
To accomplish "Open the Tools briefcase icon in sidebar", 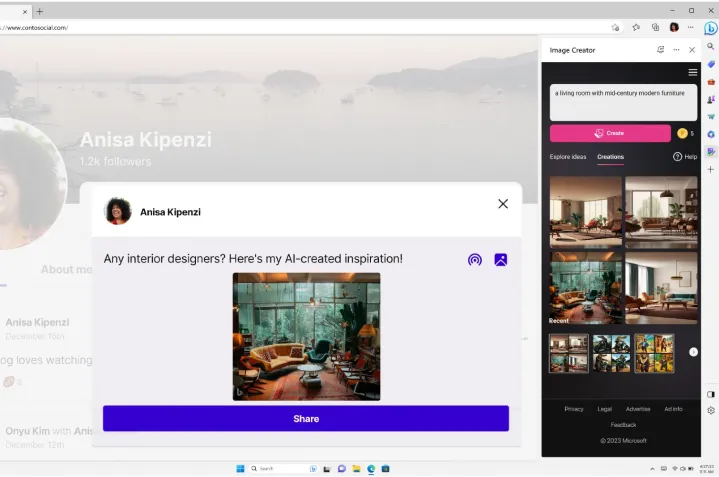I will (711, 82).
